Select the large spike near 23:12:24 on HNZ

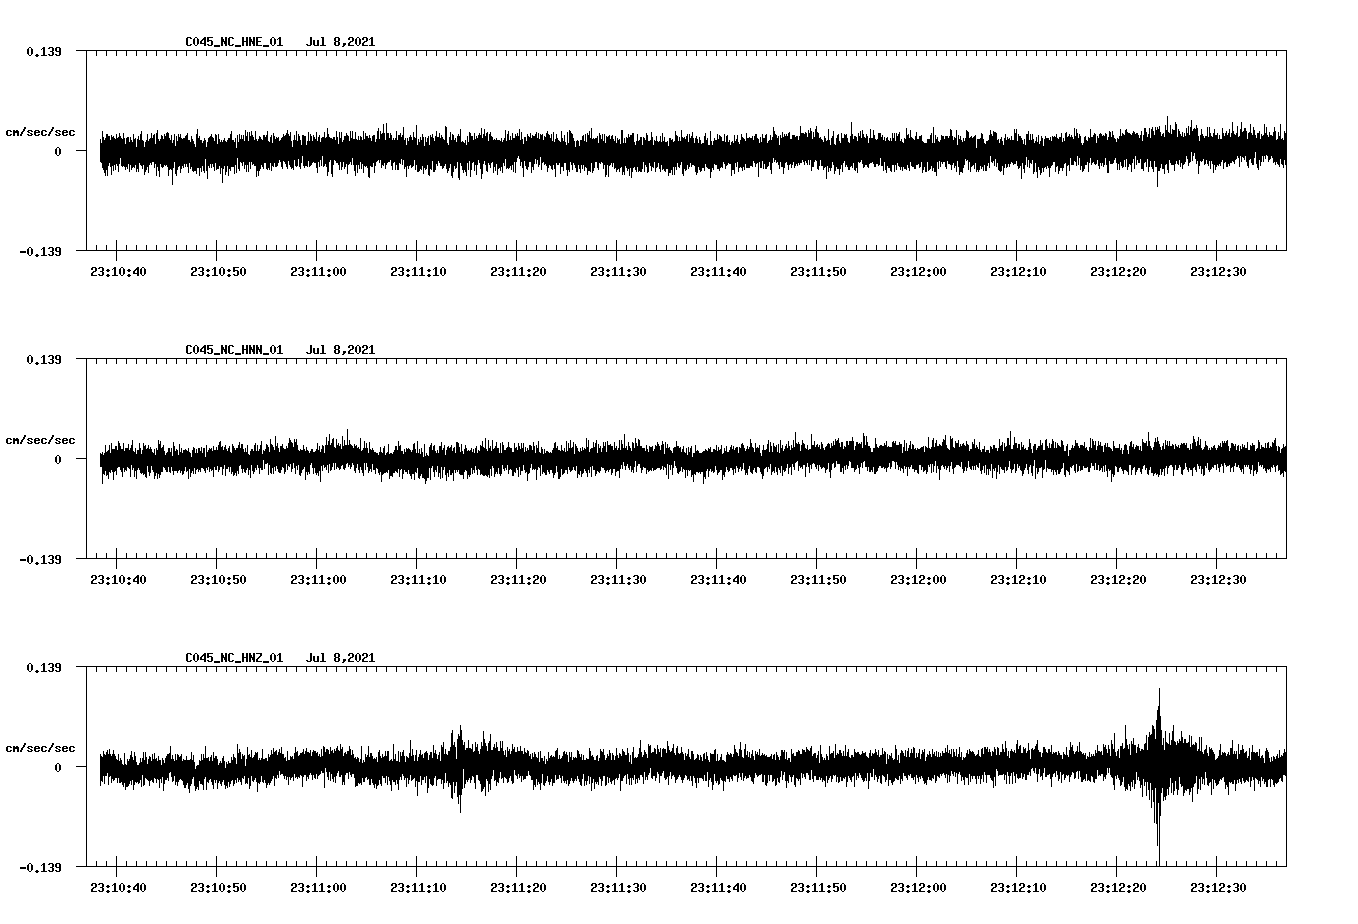tap(1160, 770)
